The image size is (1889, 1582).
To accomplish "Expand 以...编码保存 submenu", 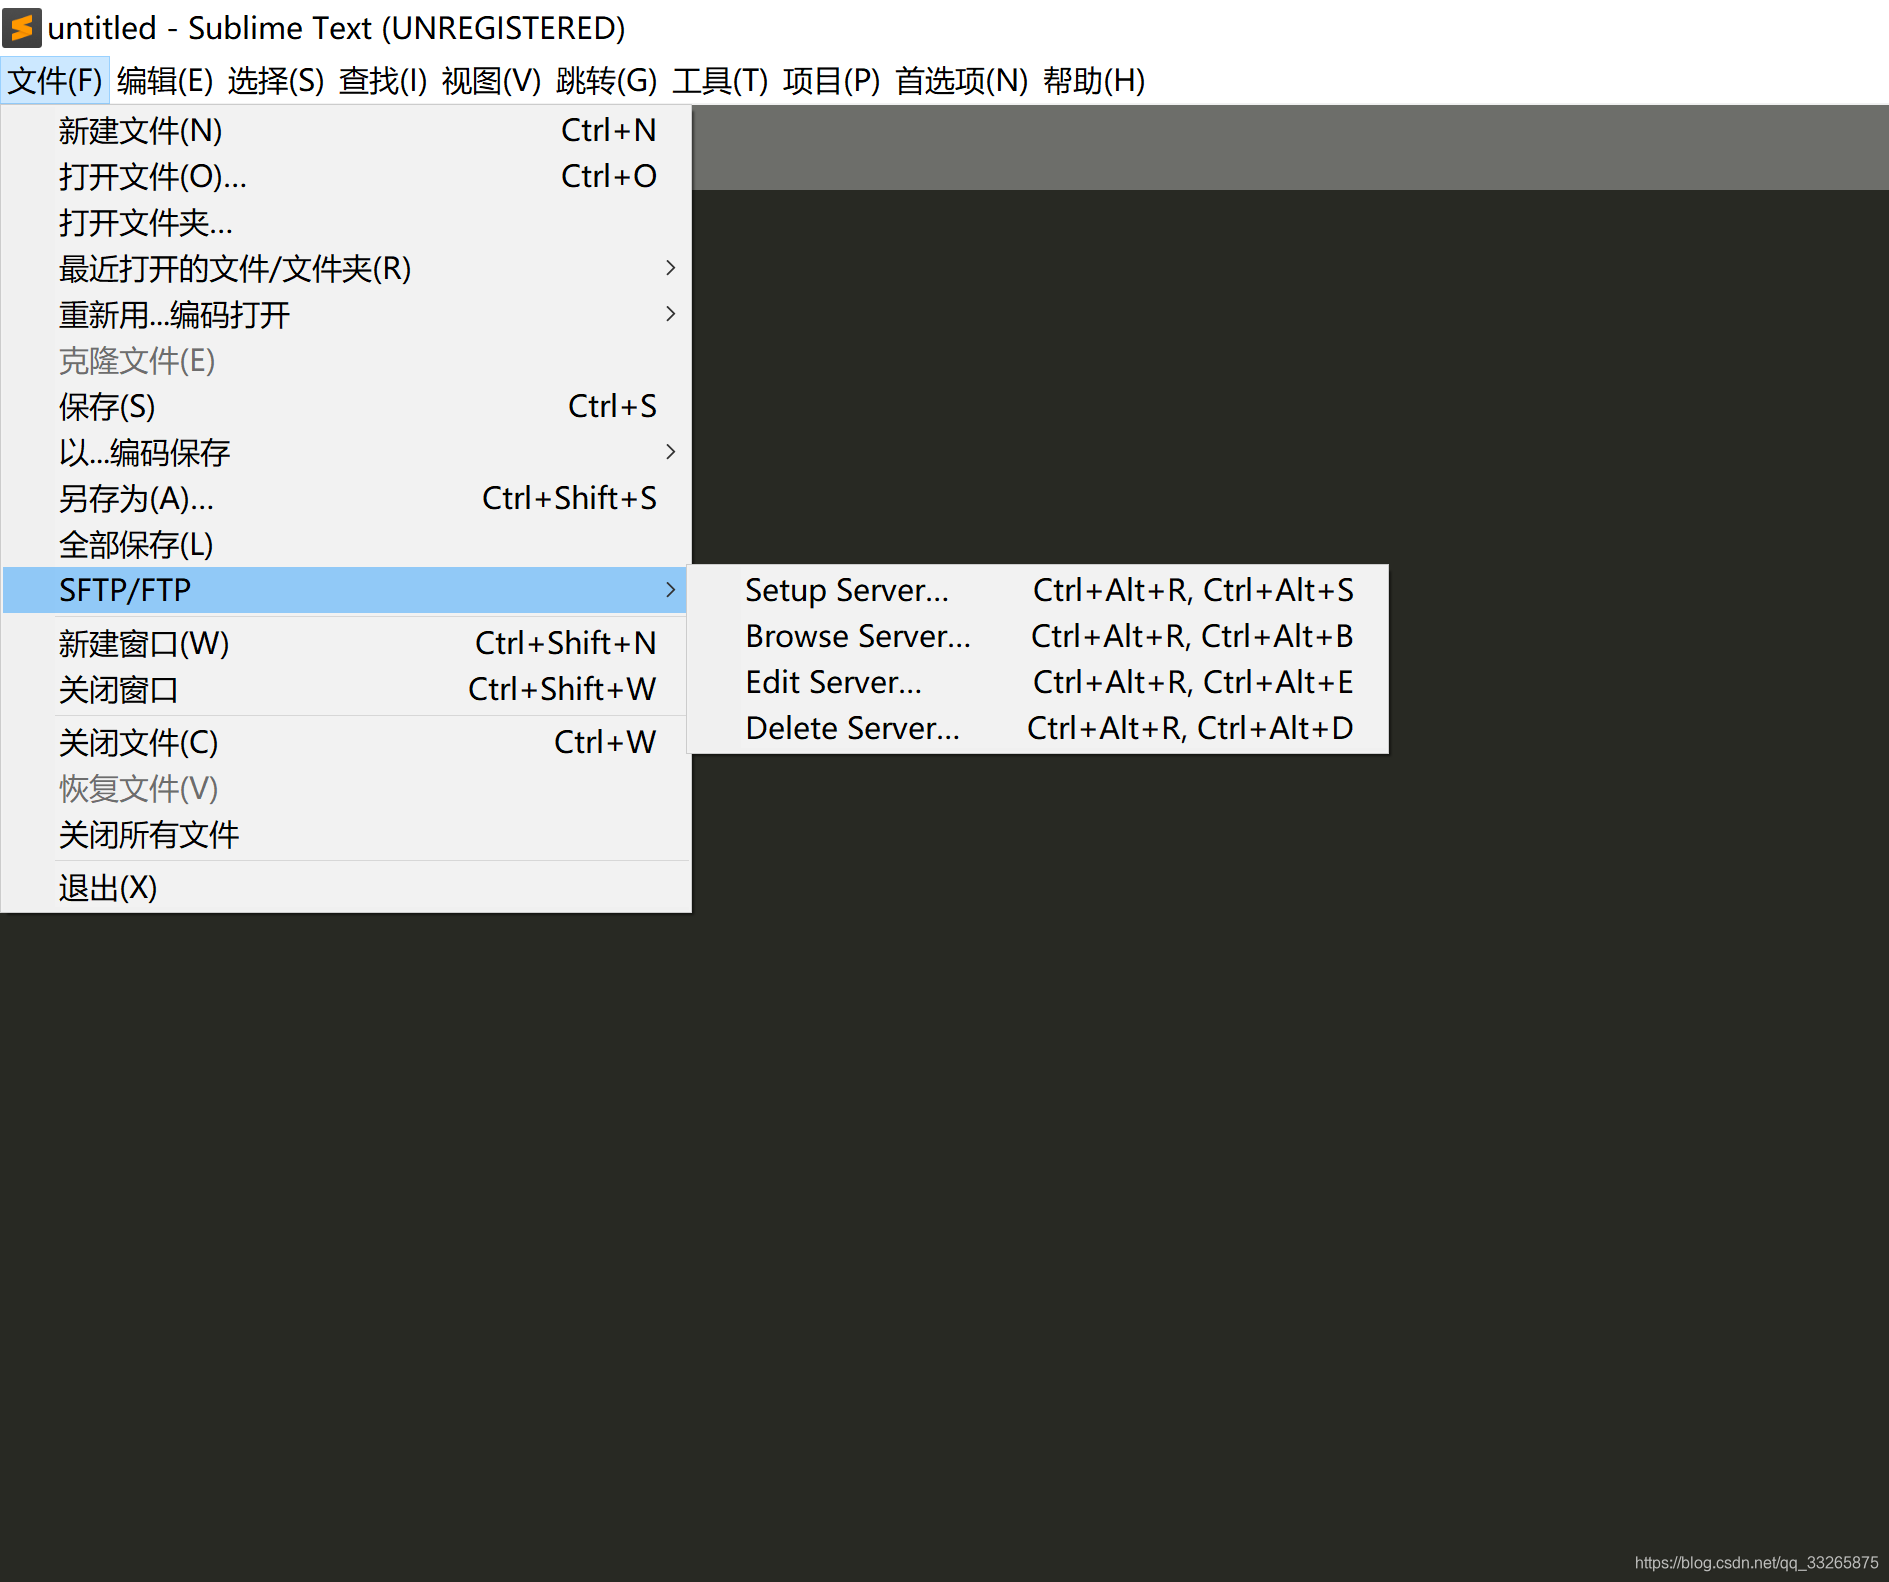I will point(346,453).
